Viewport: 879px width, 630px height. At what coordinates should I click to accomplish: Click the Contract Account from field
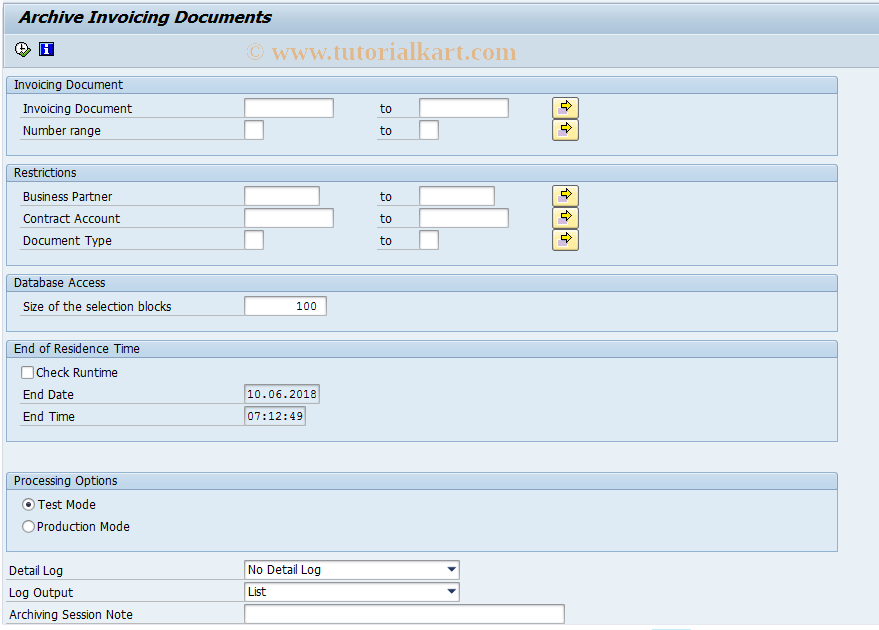coord(289,218)
